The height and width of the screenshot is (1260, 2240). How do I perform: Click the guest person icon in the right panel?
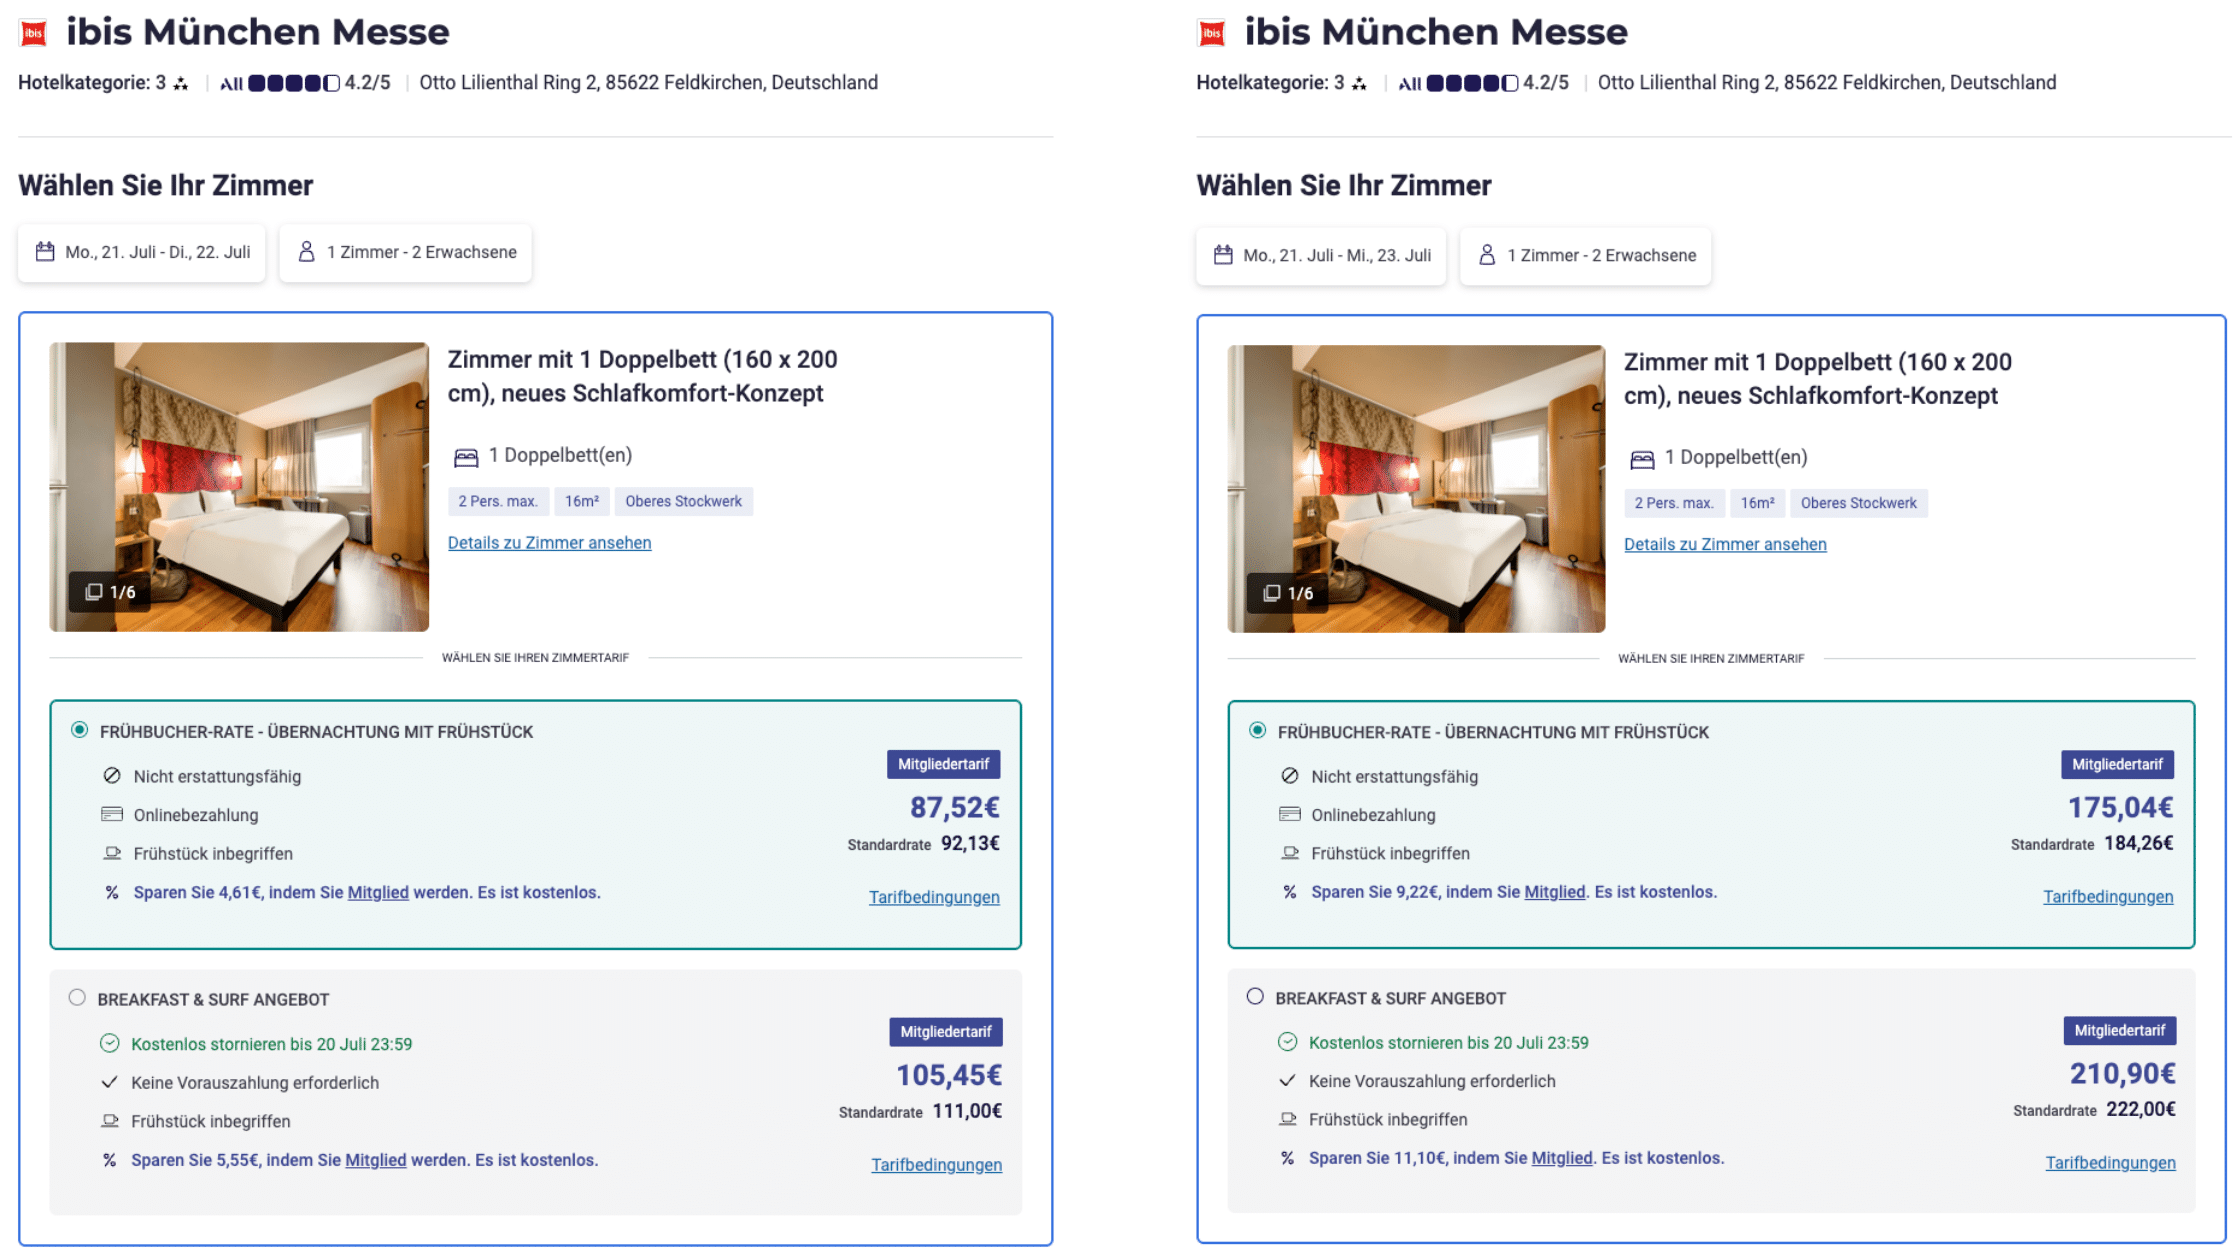coord(1487,254)
